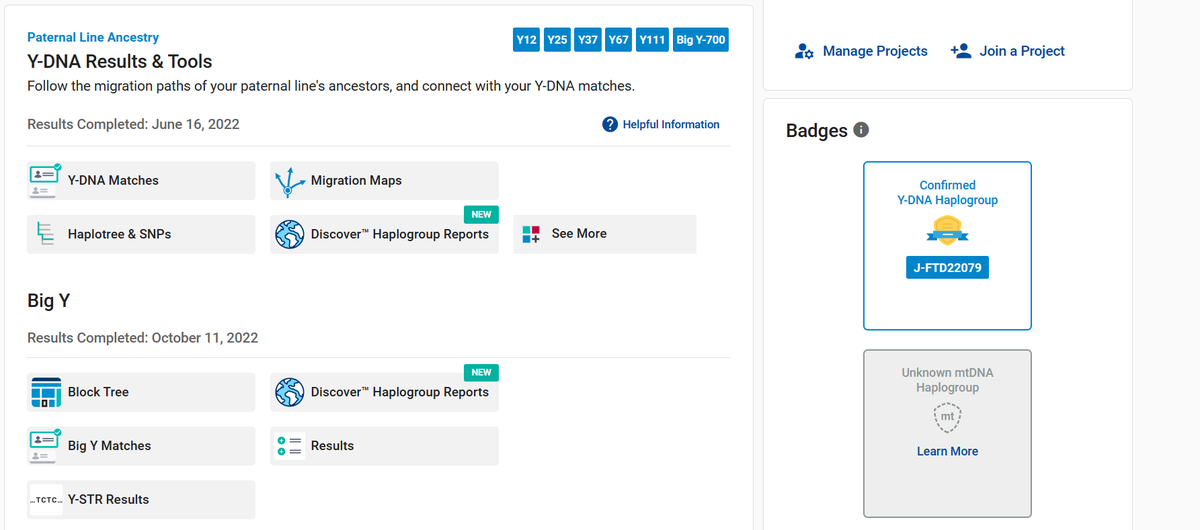Click the globe icon beside Haplotree & SNPs
Image resolution: width=1200 pixels, height=530 pixels.
(290, 234)
